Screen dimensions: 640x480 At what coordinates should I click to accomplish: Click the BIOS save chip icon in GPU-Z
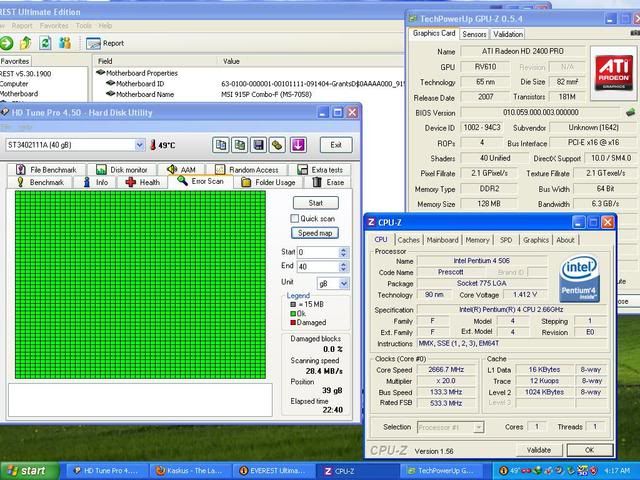click(630, 111)
